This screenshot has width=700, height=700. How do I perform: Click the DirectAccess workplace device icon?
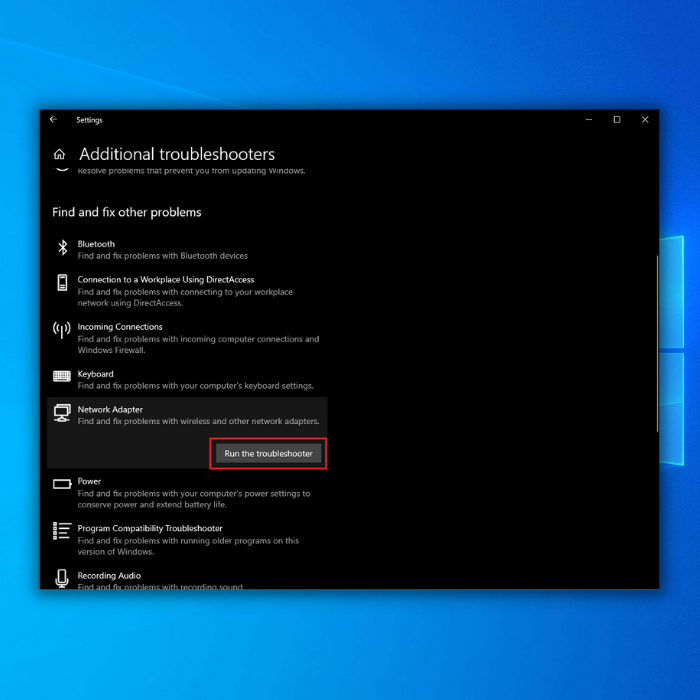click(x=62, y=283)
